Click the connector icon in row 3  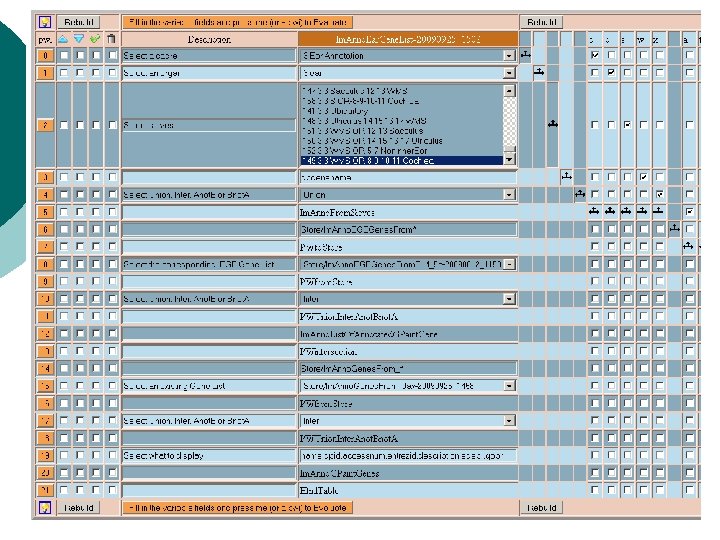(567, 176)
